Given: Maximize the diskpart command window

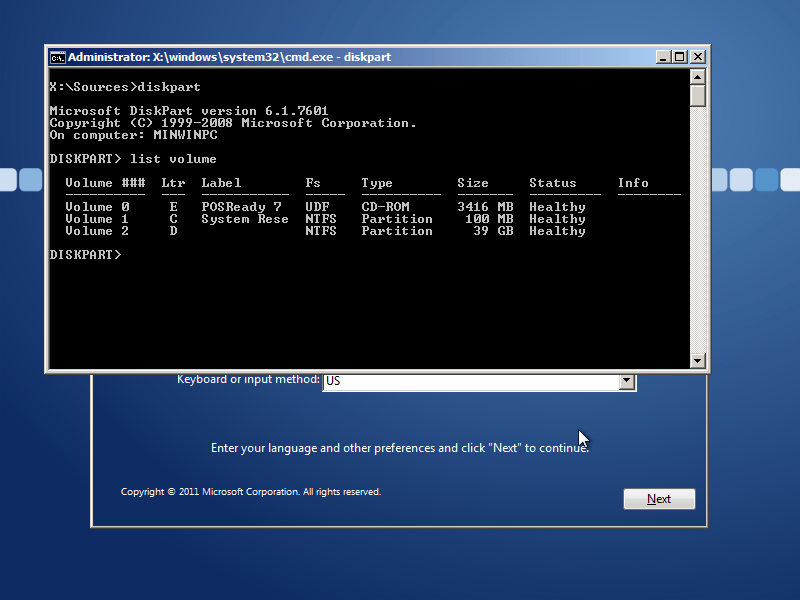Looking at the screenshot, I should pos(680,57).
